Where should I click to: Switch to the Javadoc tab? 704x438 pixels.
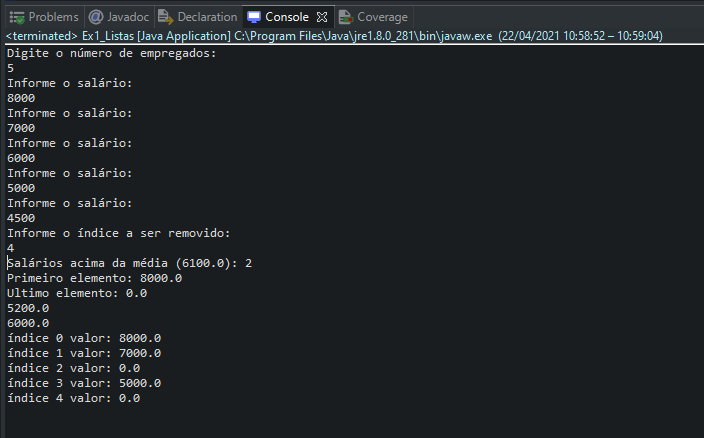coord(119,17)
